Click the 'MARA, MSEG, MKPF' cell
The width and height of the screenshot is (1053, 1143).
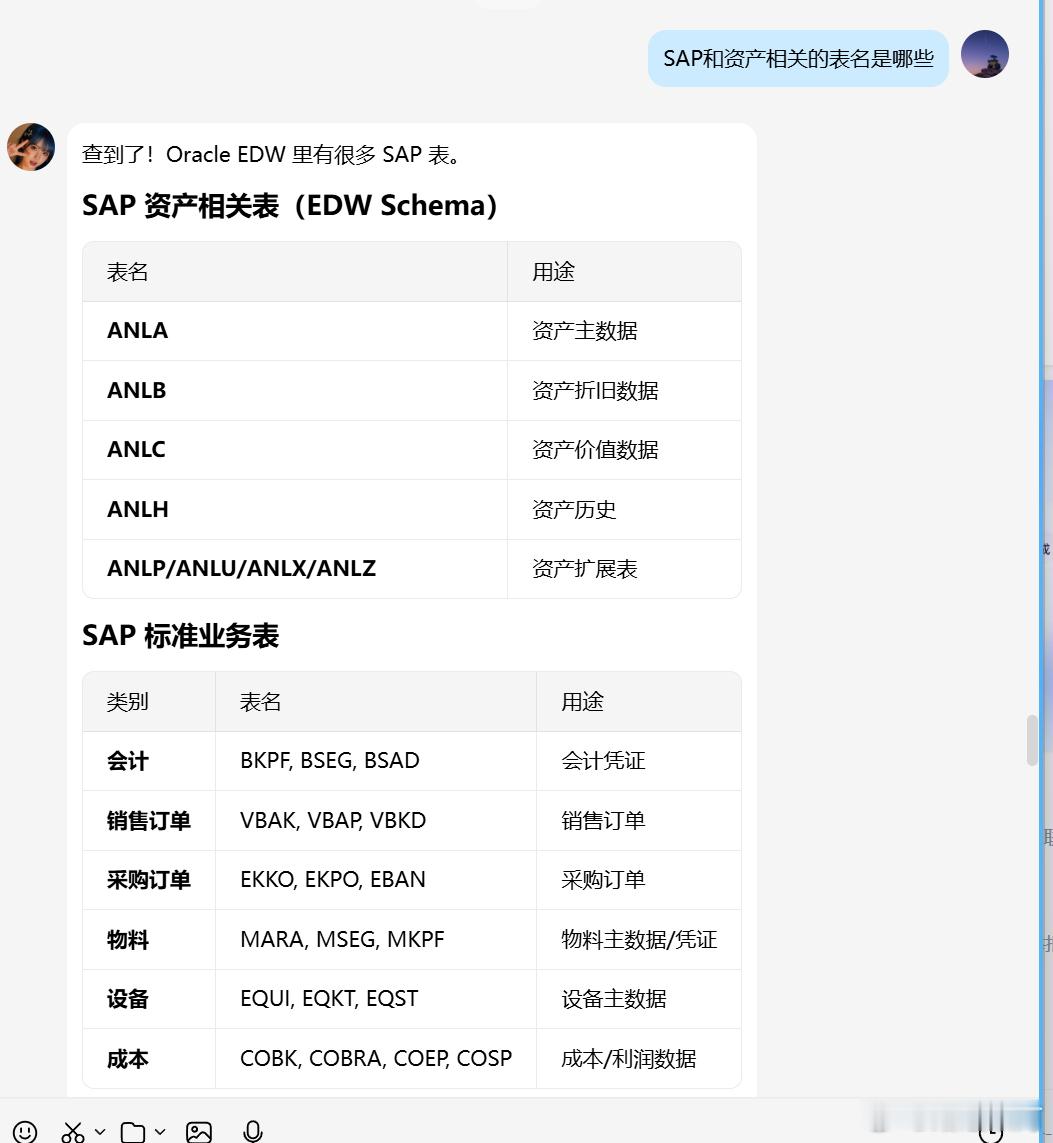coord(375,940)
